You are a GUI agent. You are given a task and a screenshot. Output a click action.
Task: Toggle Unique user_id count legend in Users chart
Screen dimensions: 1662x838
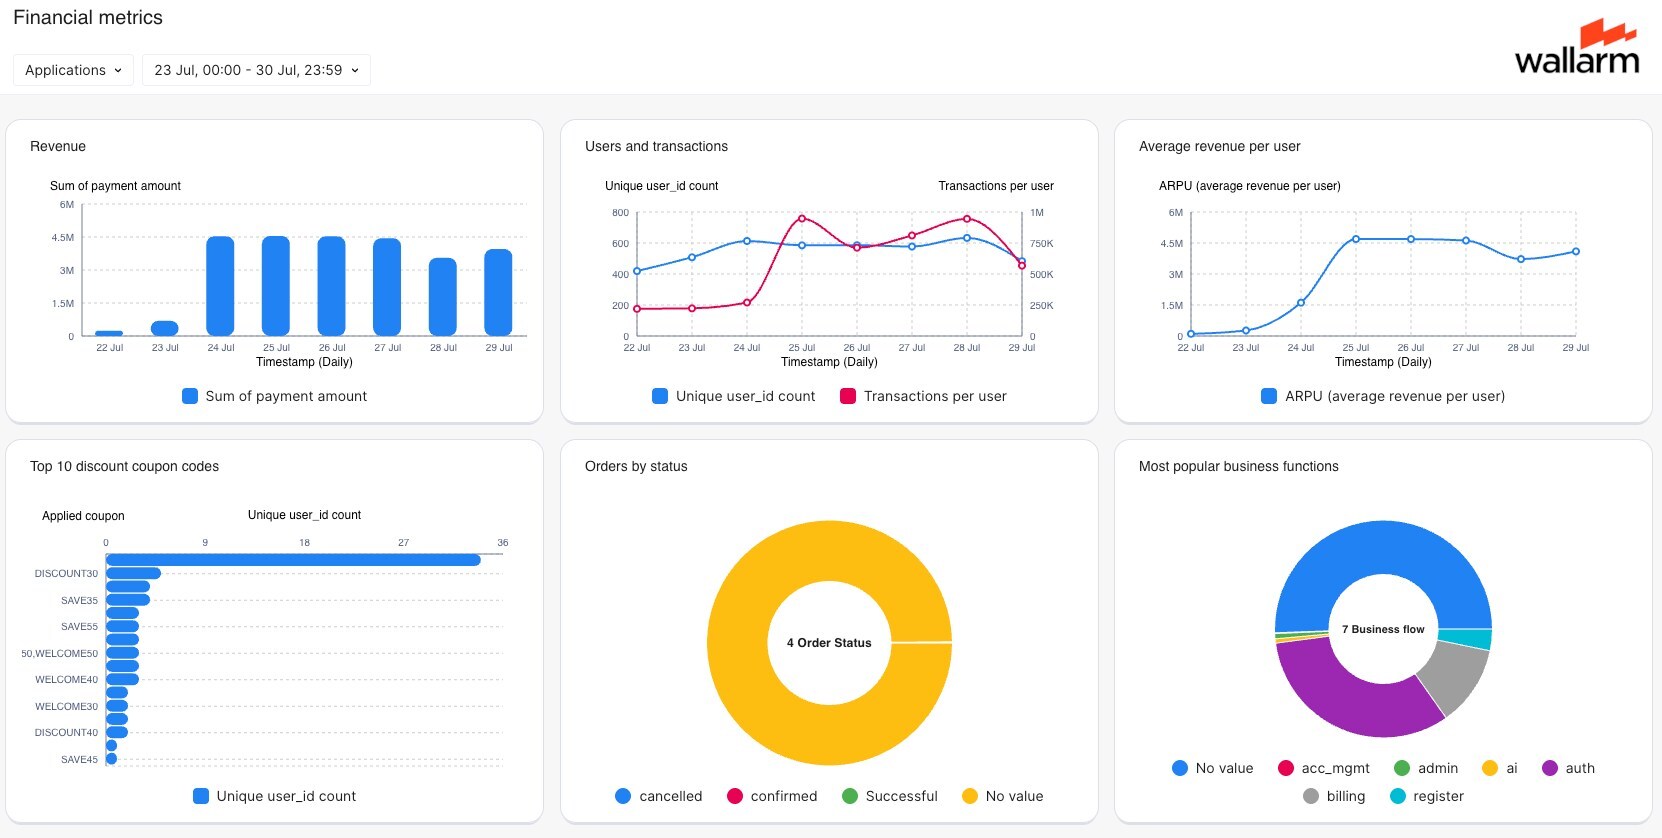(x=733, y=396)
